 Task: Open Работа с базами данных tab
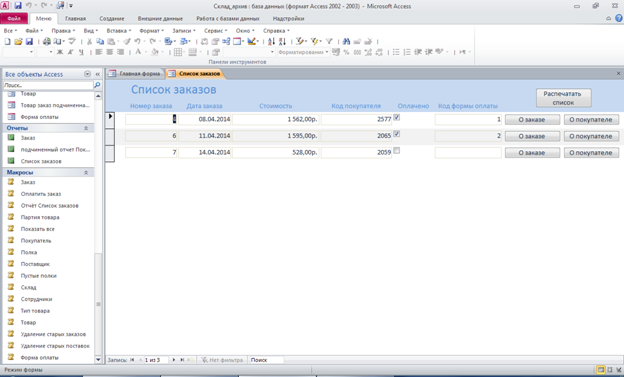point(228,19)
